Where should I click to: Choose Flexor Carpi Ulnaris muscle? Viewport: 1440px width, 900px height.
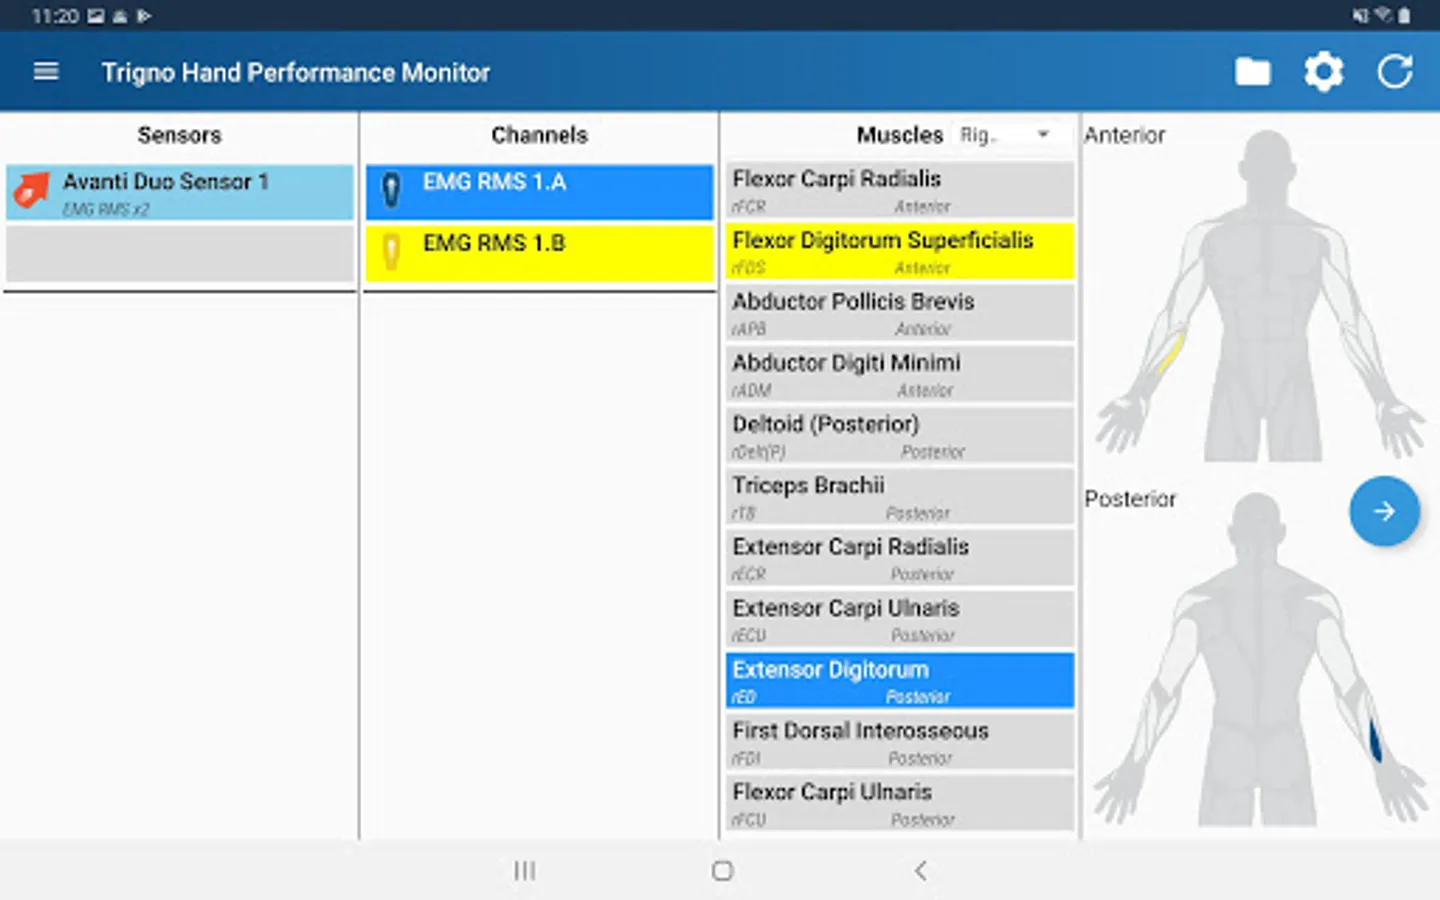(x=900, y=803)
